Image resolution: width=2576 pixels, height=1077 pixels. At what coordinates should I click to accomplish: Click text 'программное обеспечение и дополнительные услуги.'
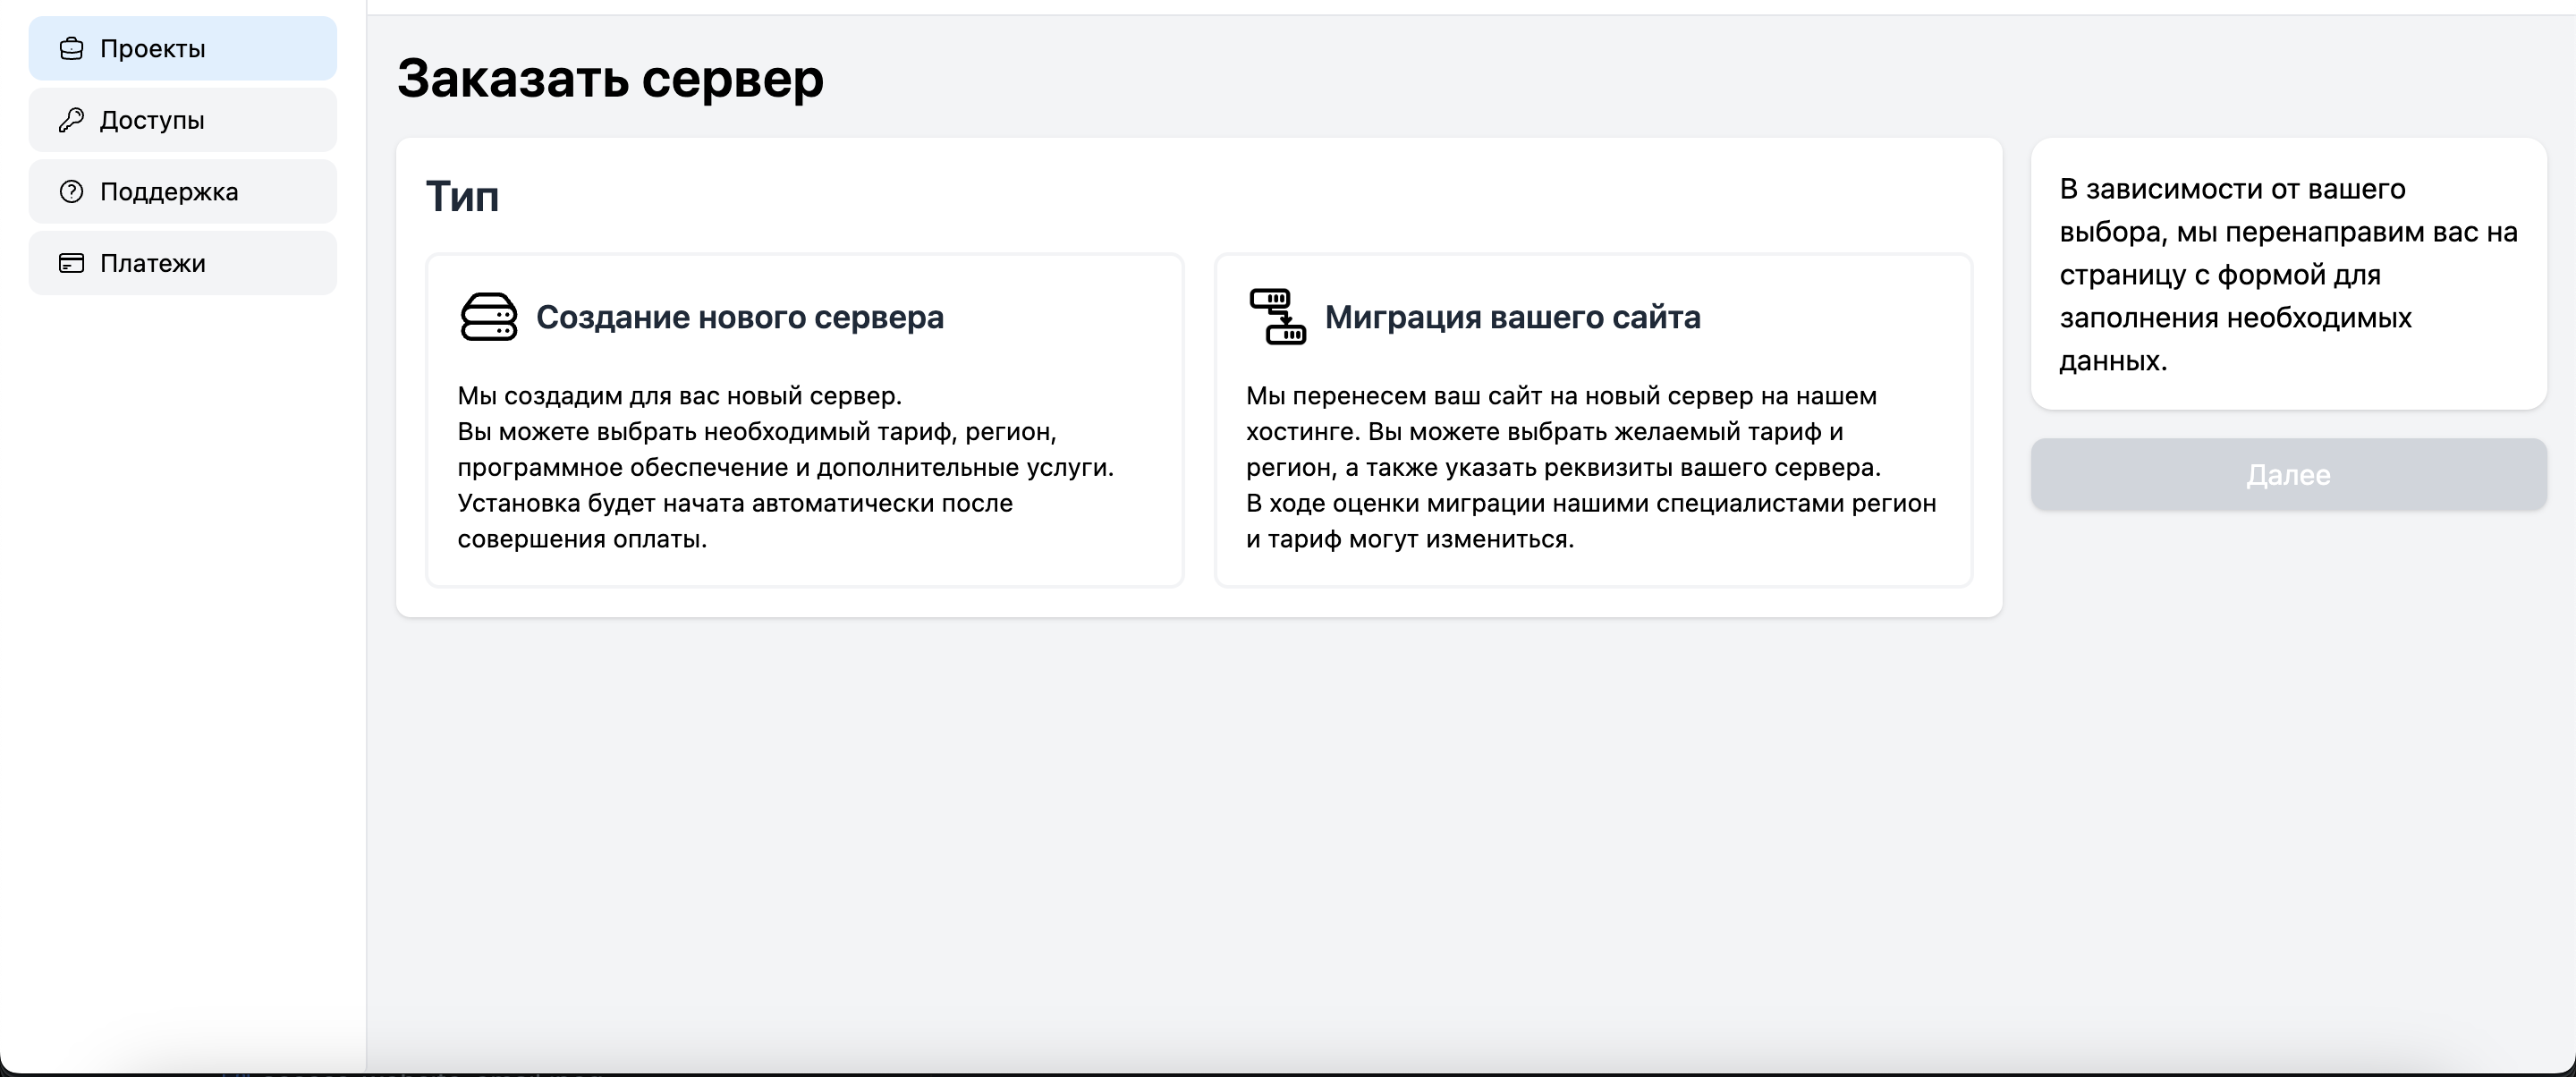pyautogui.click(x=786, y=468)
